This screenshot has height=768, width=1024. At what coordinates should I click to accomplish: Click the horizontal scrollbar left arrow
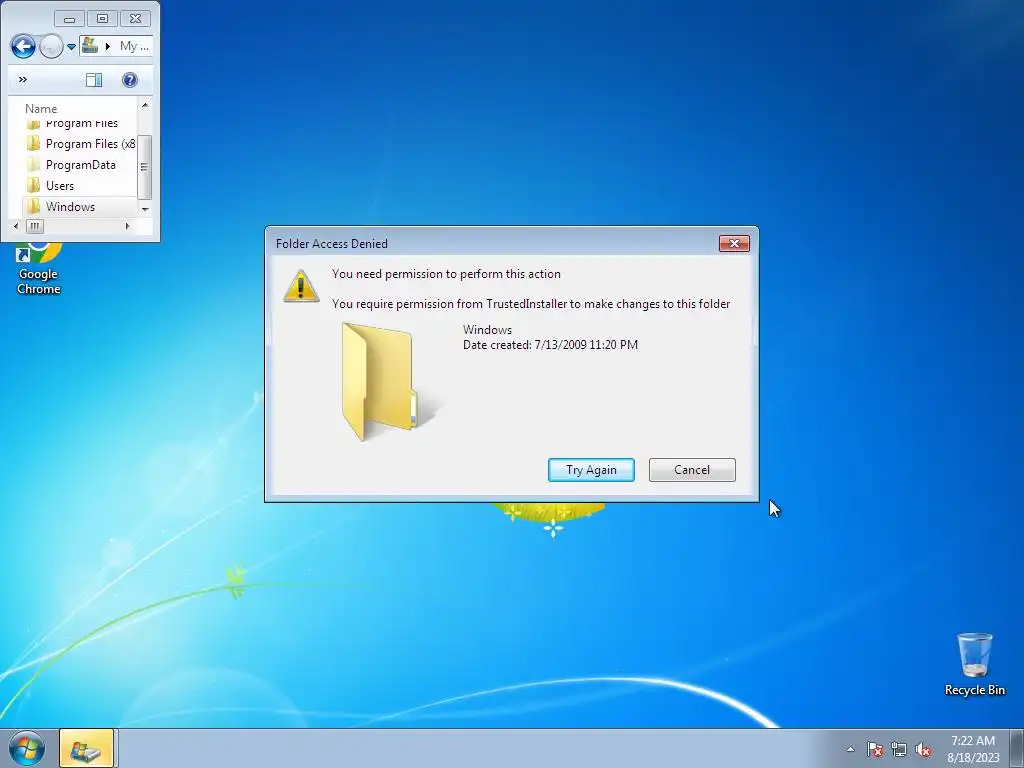pos(16,226)
